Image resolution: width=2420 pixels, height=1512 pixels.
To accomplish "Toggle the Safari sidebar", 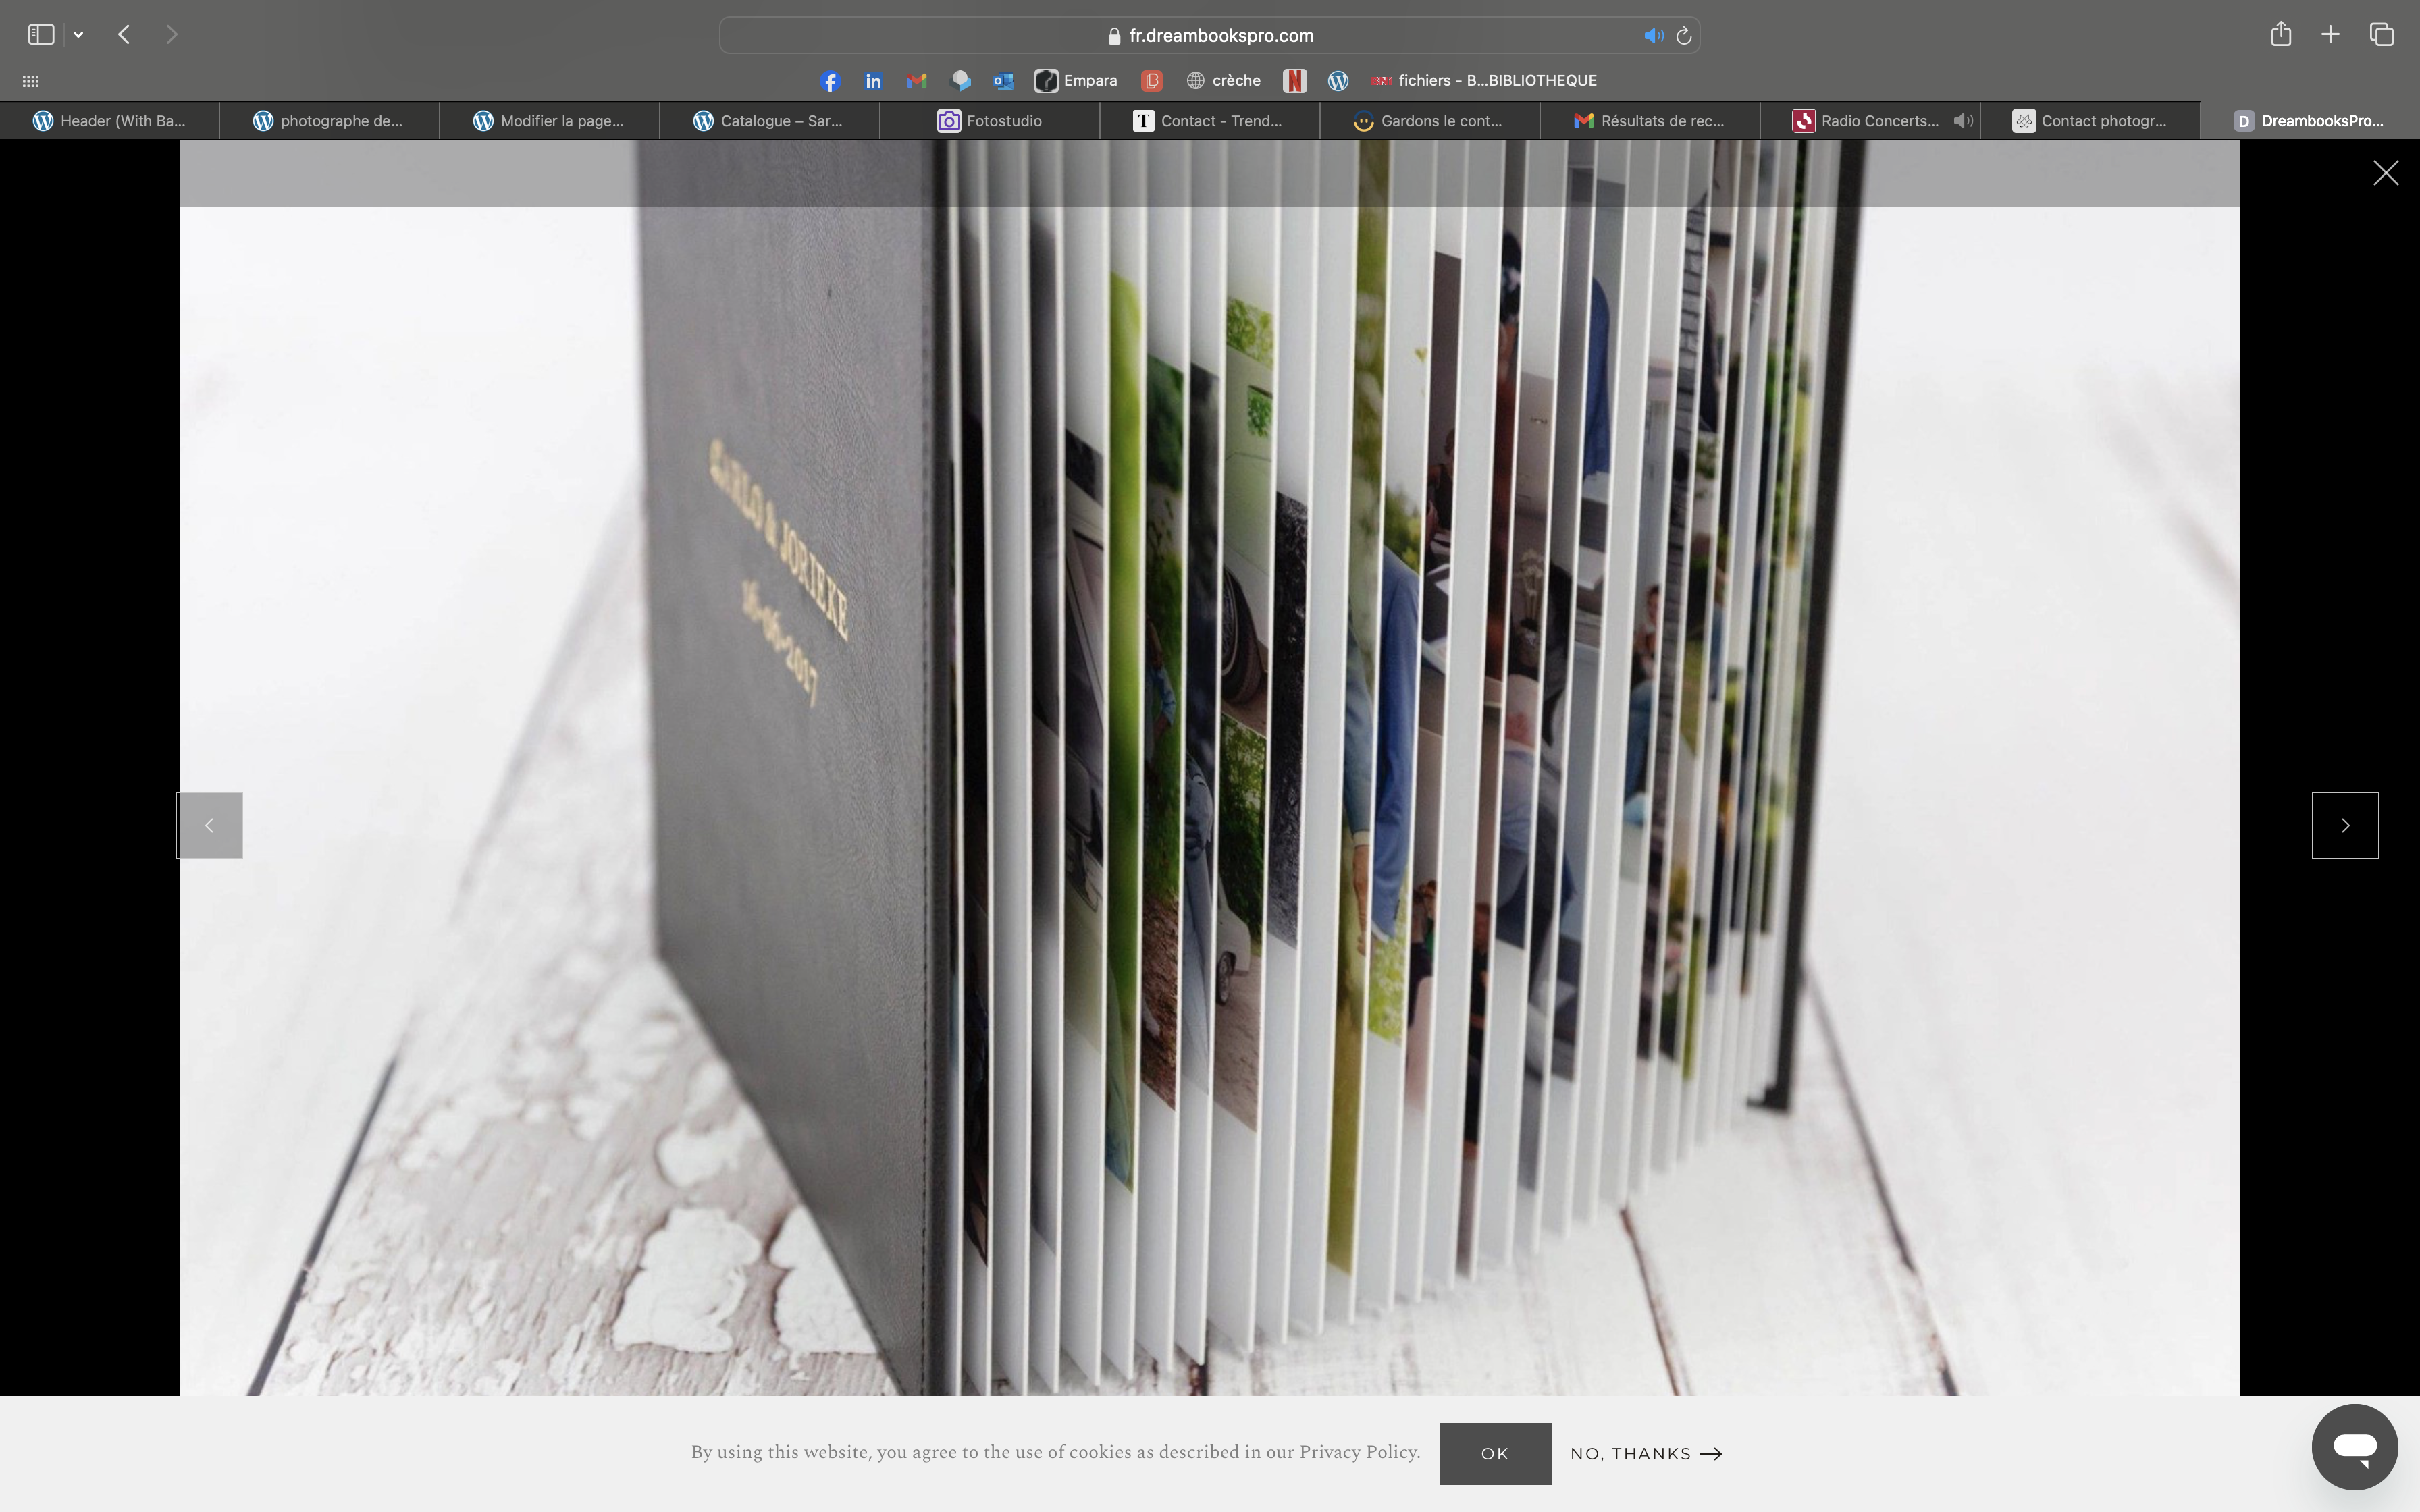I will coord(41,35).
